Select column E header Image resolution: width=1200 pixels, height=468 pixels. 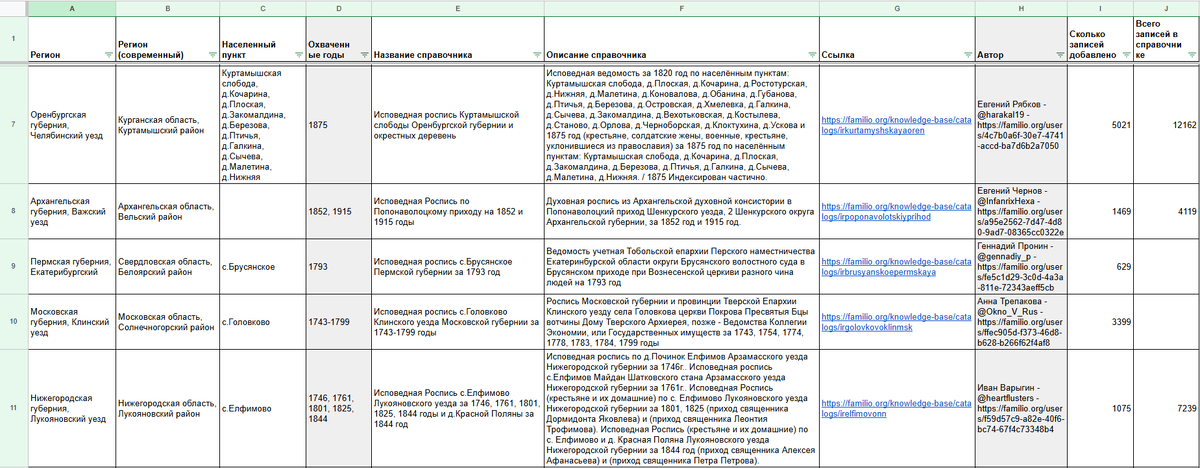[457, 7]
